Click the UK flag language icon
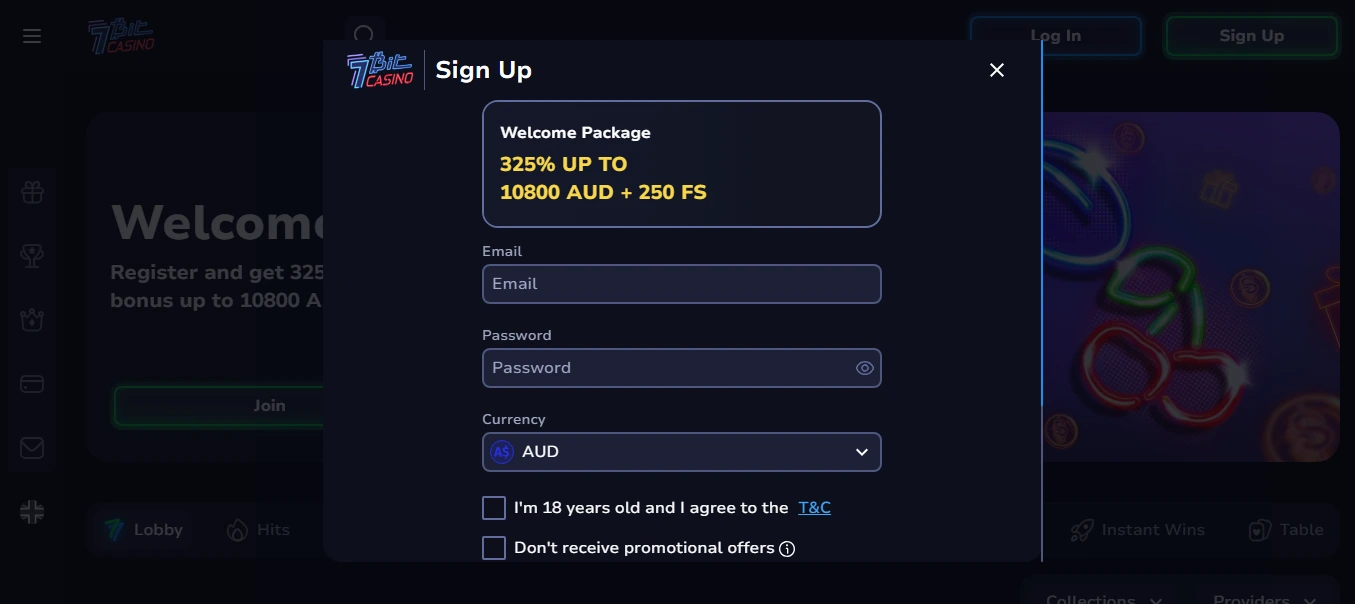 pyautogui.click(x=32, y=511)
